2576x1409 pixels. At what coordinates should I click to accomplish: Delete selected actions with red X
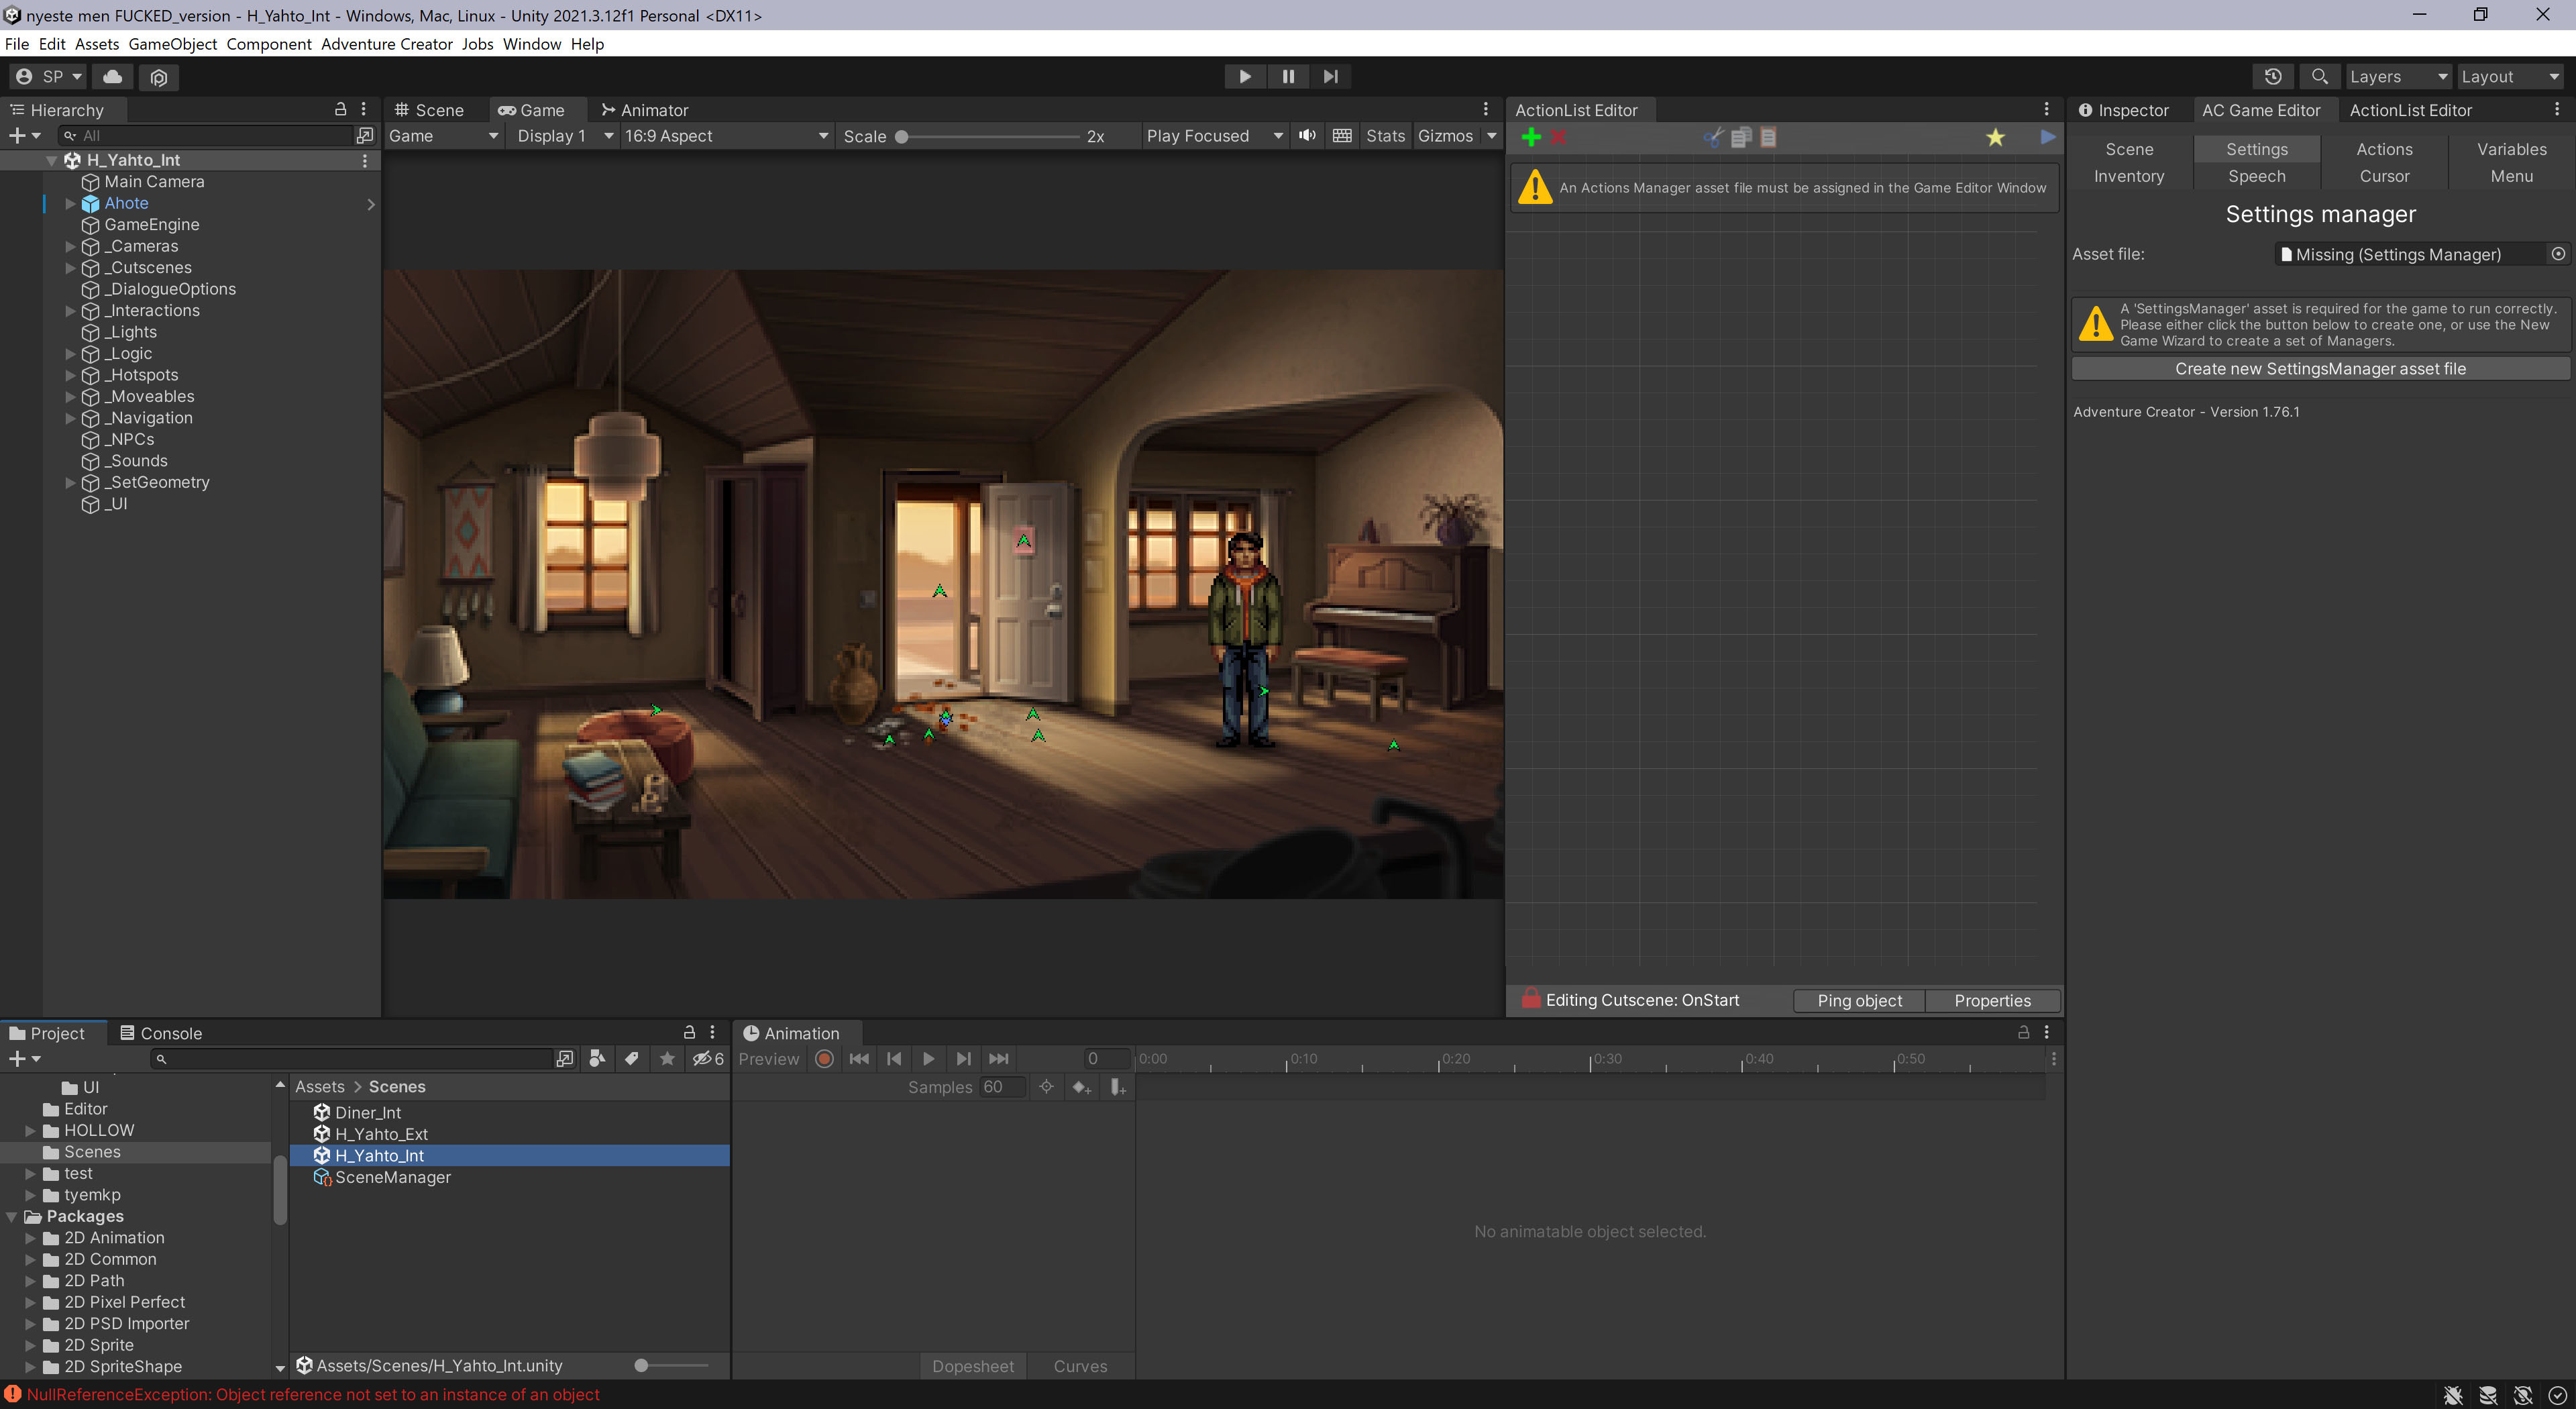tap(1558, 138)
